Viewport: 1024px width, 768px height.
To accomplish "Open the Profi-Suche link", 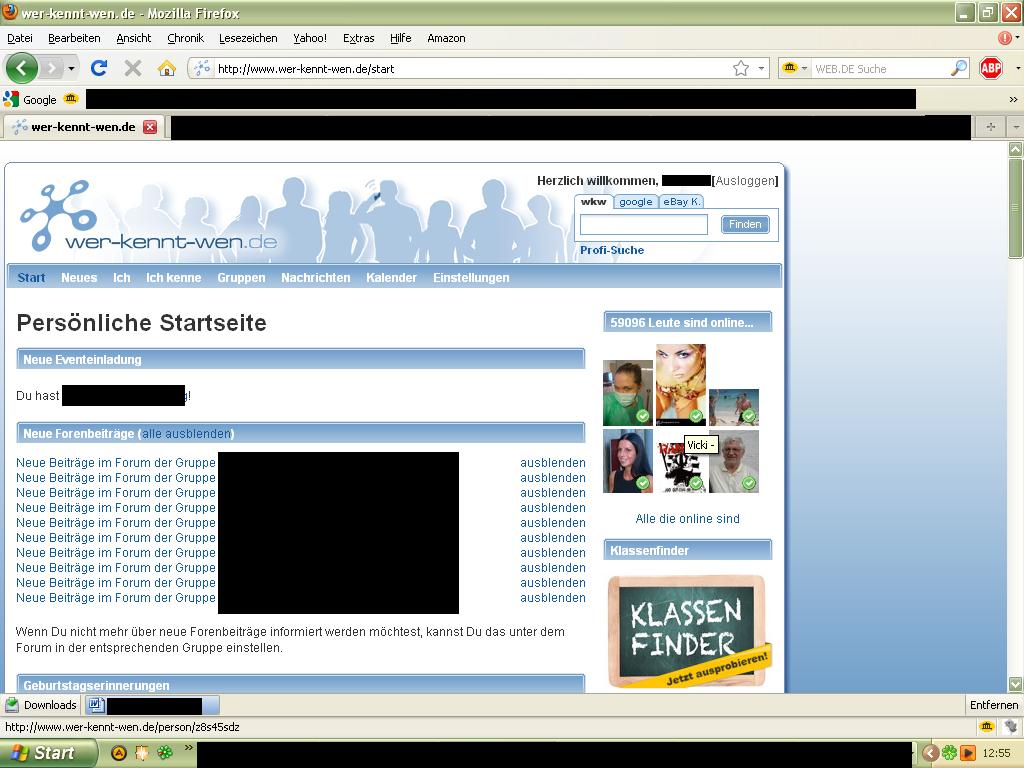I will tap(612, 250).
